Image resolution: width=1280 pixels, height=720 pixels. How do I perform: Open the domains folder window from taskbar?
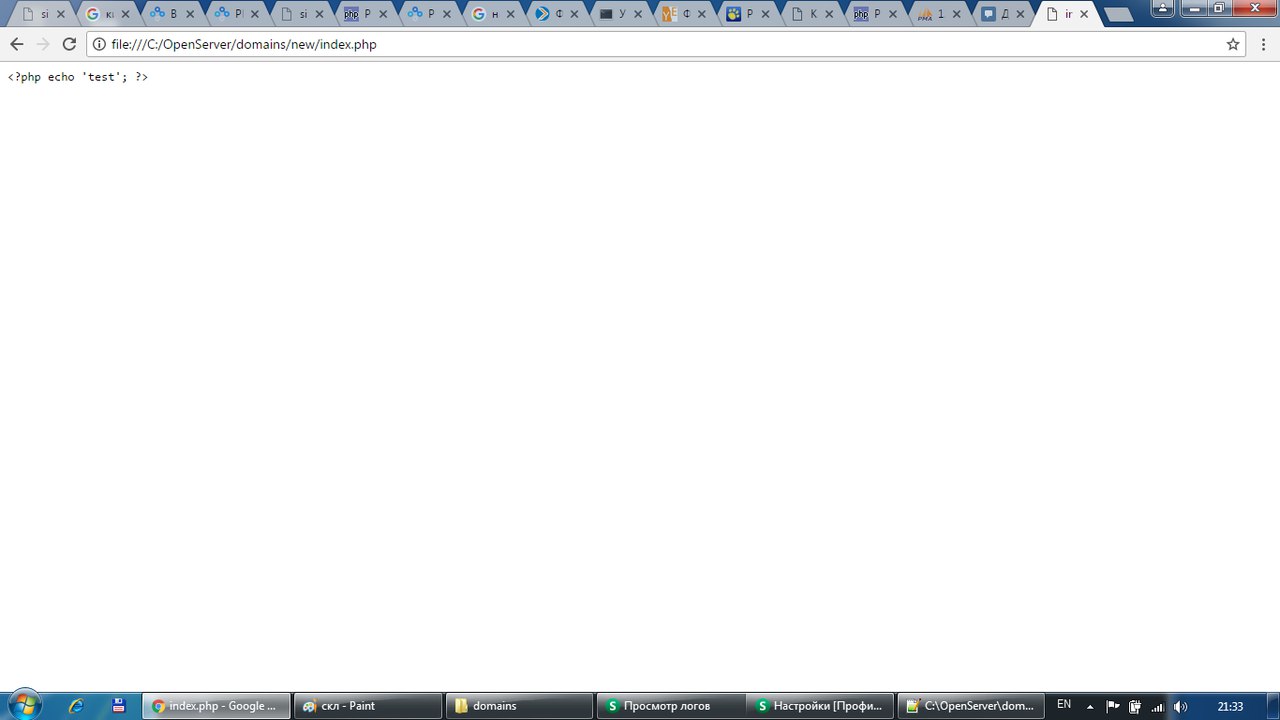[x=519, y=706]
